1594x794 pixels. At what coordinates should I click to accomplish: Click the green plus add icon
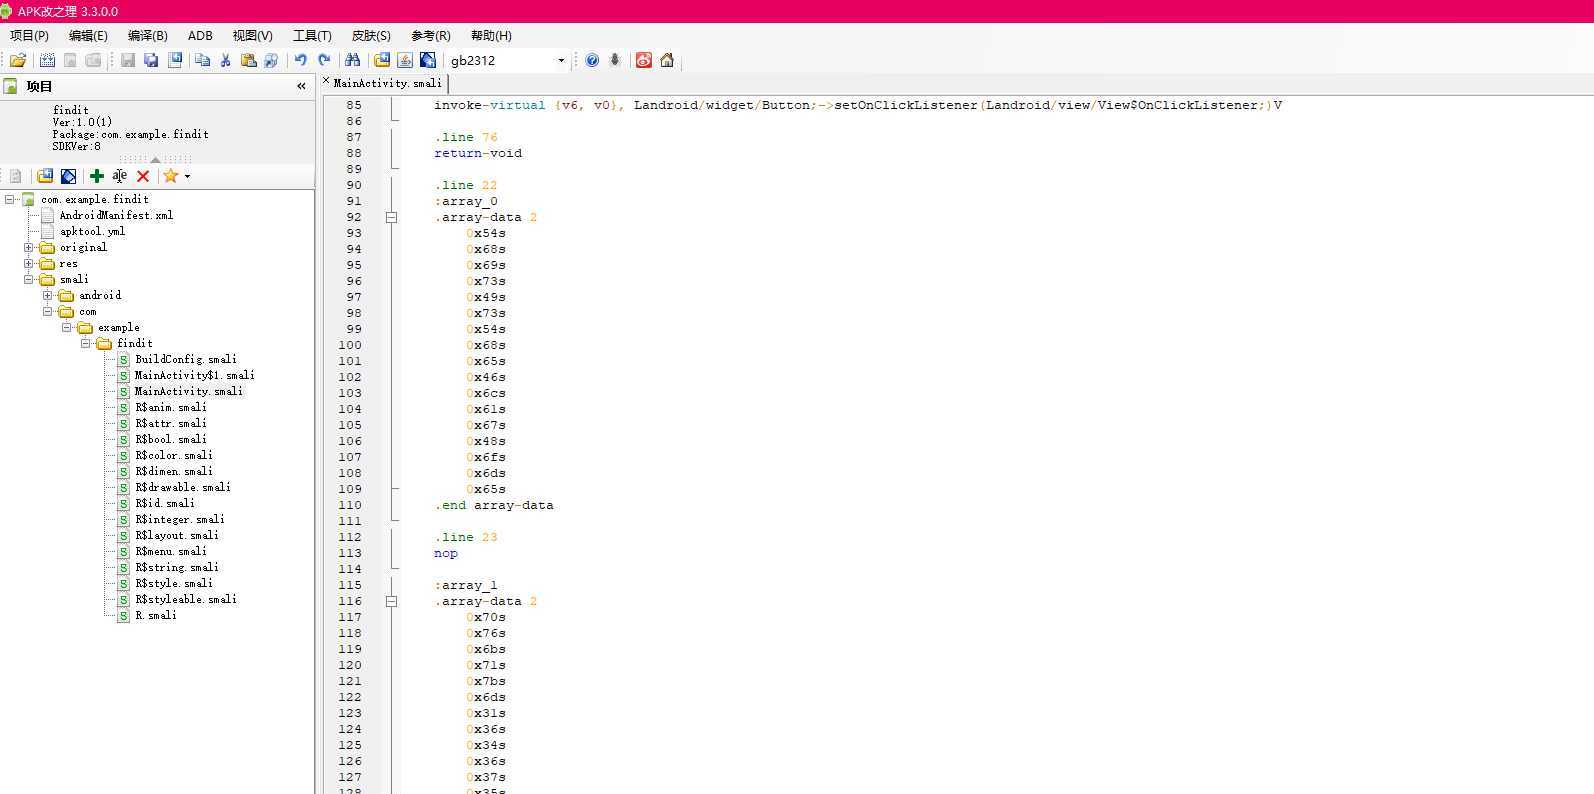tap(97, 176)
